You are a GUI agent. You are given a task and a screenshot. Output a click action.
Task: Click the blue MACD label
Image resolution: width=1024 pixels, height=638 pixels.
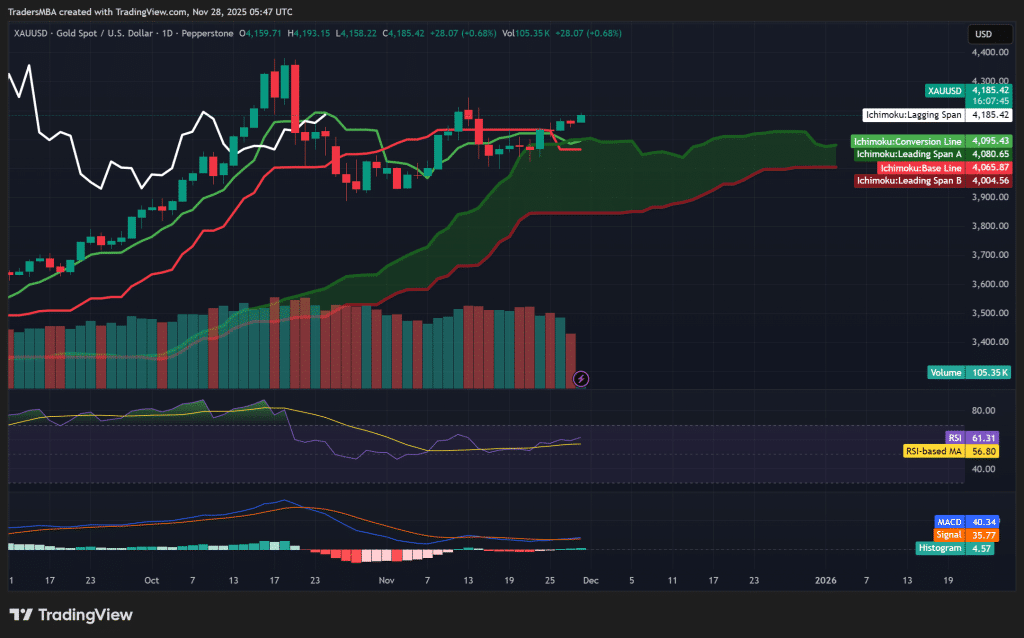point(949,522)
